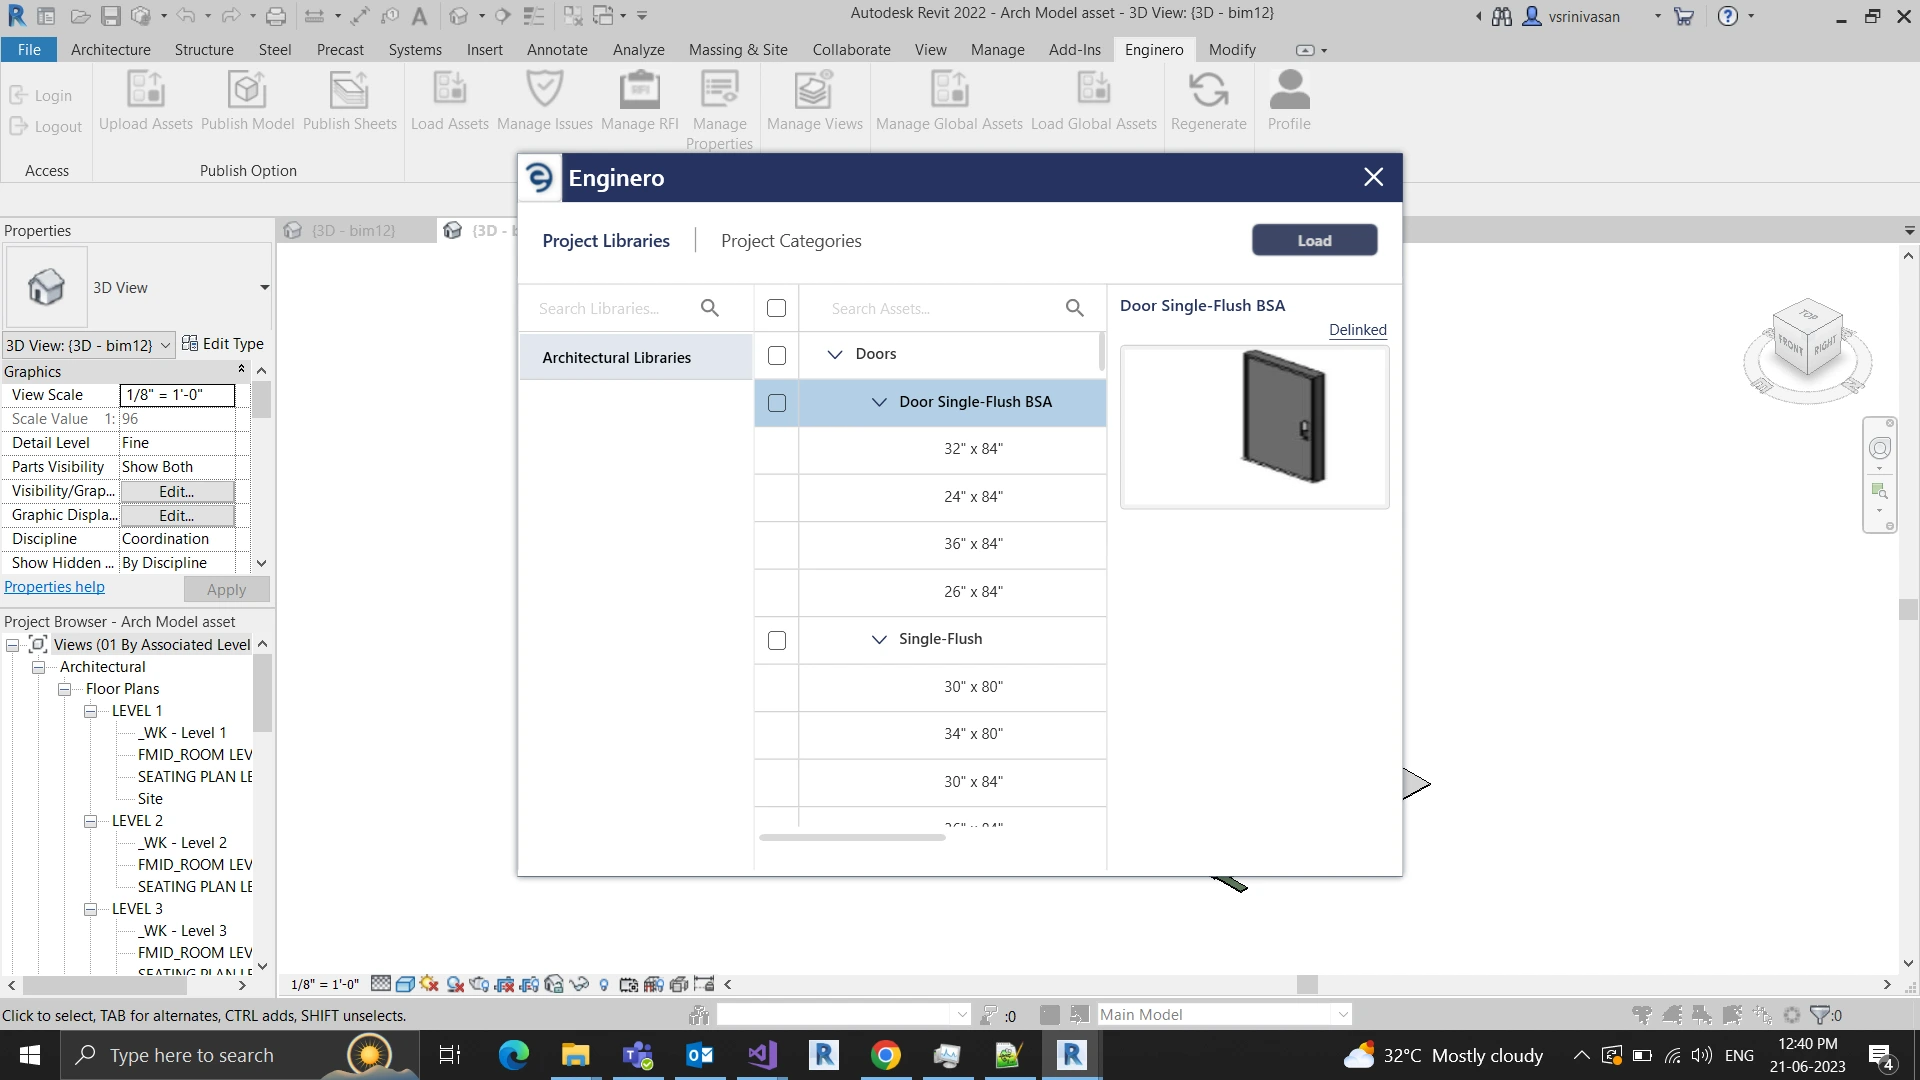Click the Search Libraries input field
The width and height of the screenshot is (1920, 1080).
tap(615, 308)
